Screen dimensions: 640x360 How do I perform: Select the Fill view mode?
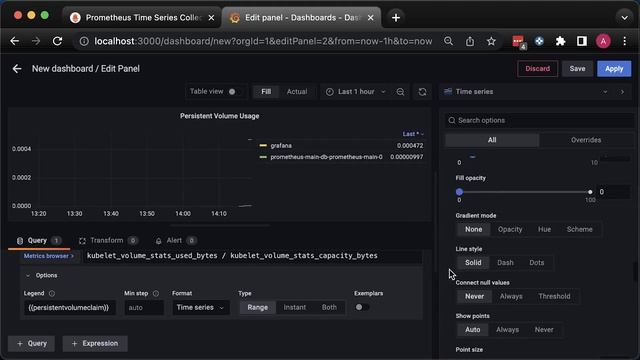[x=266, y=91]
